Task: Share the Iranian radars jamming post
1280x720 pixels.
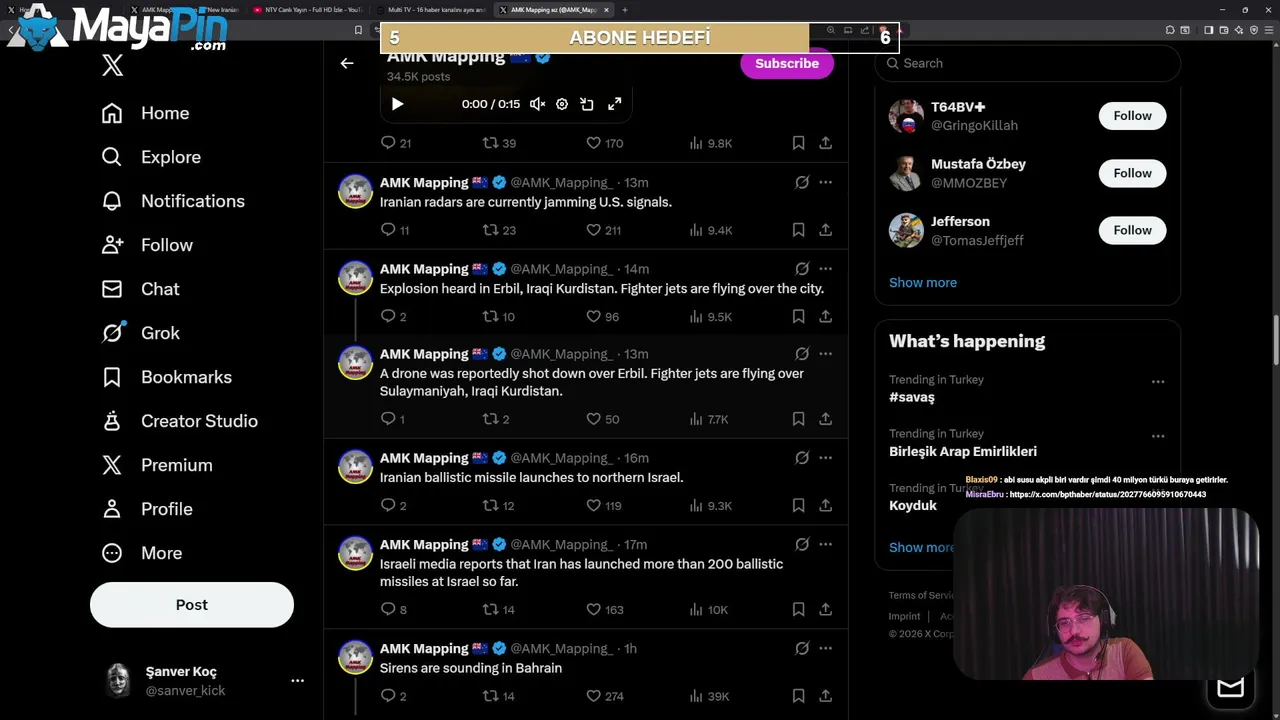Action: (825, 230)
